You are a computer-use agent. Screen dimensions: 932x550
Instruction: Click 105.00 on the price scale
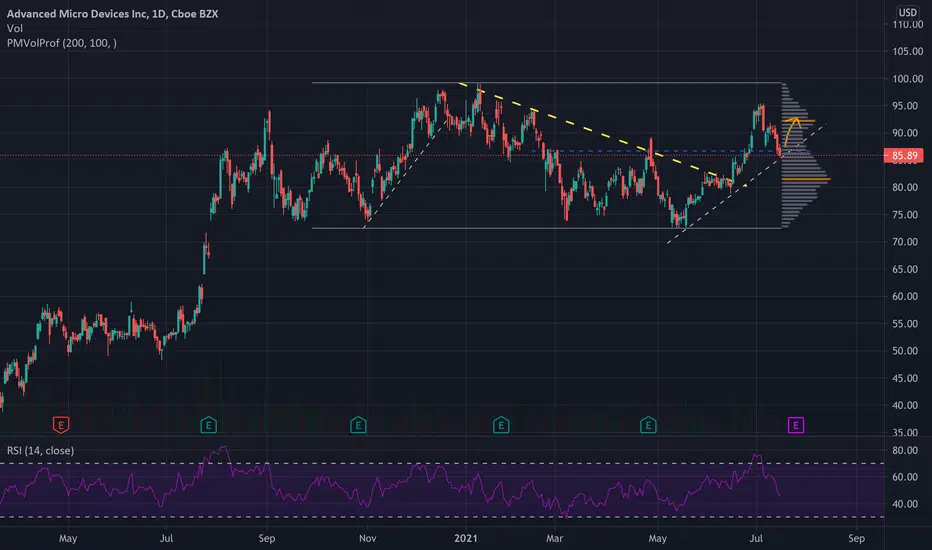[907, 51]
